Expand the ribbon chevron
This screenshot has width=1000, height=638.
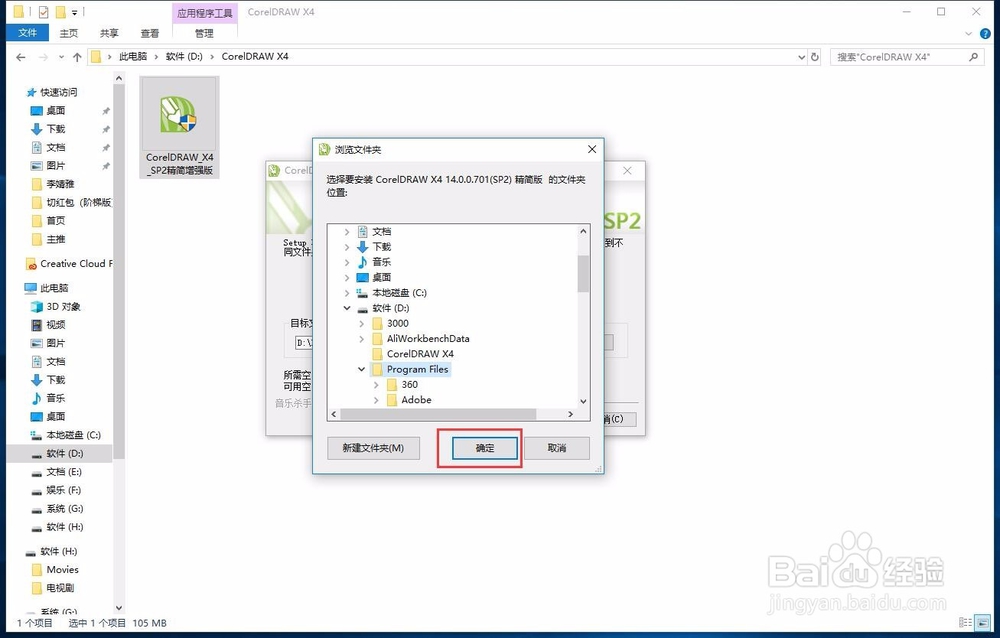(x=969, y=33)
